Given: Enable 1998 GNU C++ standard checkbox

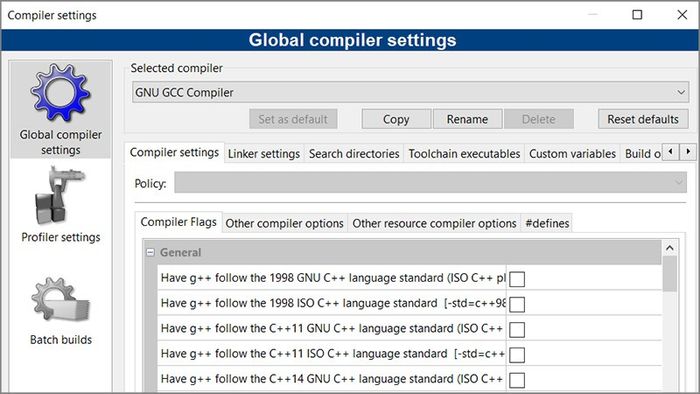Looking at the screenshot, I should click(x=517, y=279).
